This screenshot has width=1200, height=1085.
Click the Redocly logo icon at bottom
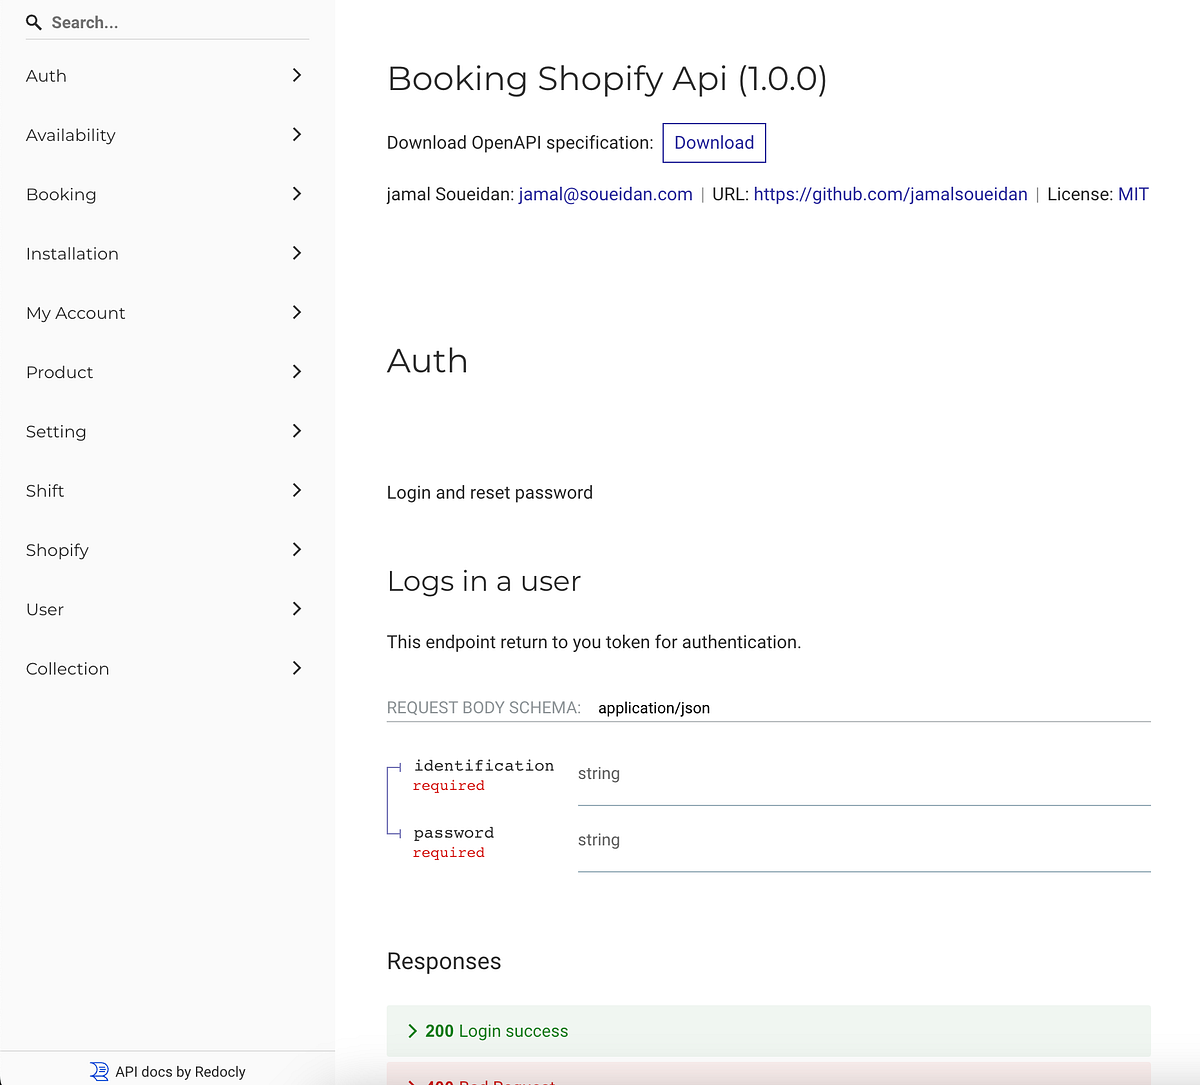click(x=100, y=1070)
